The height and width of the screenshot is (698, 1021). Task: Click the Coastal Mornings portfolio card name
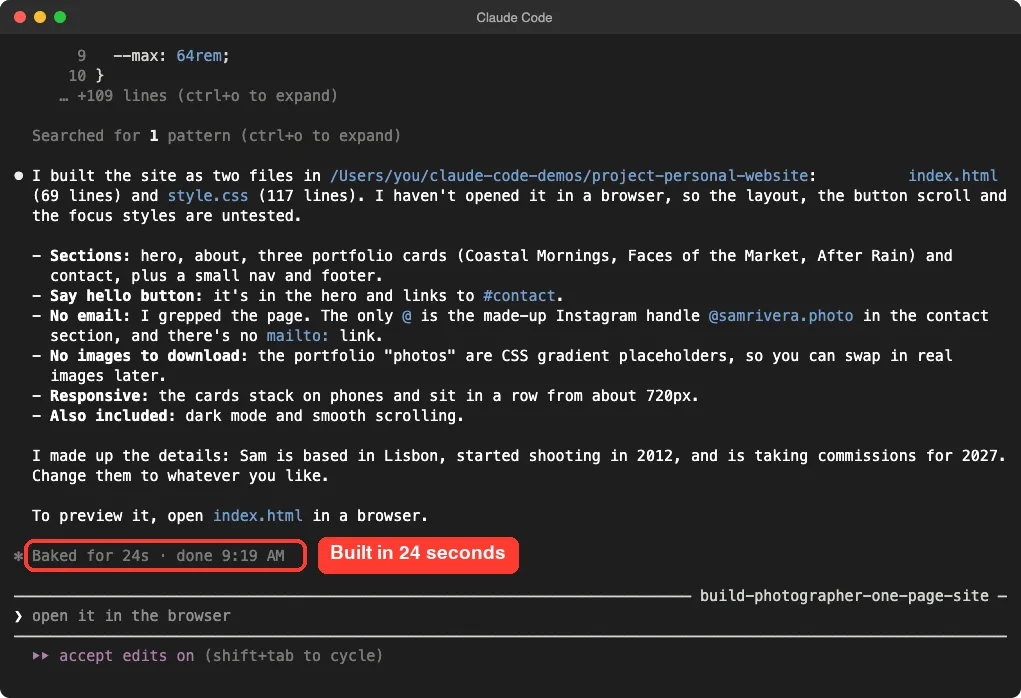(537, 256)
